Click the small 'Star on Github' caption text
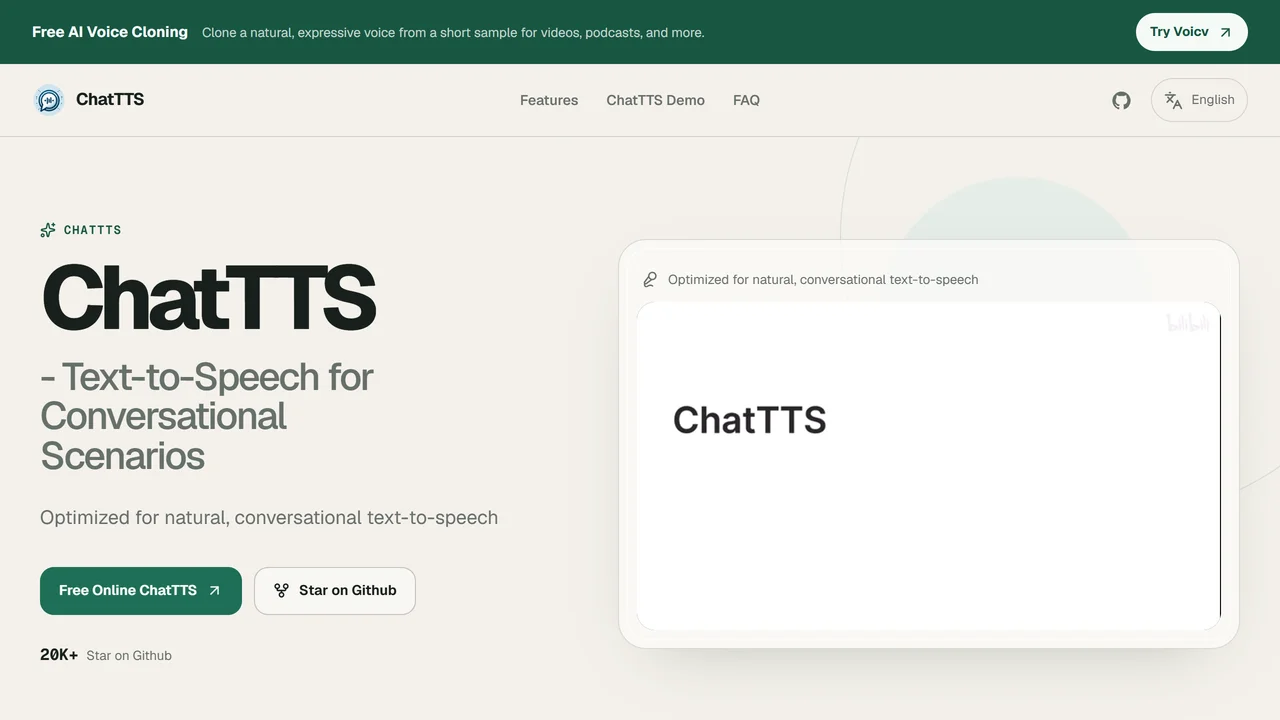The image size is (1280, 720). point(129,656)
